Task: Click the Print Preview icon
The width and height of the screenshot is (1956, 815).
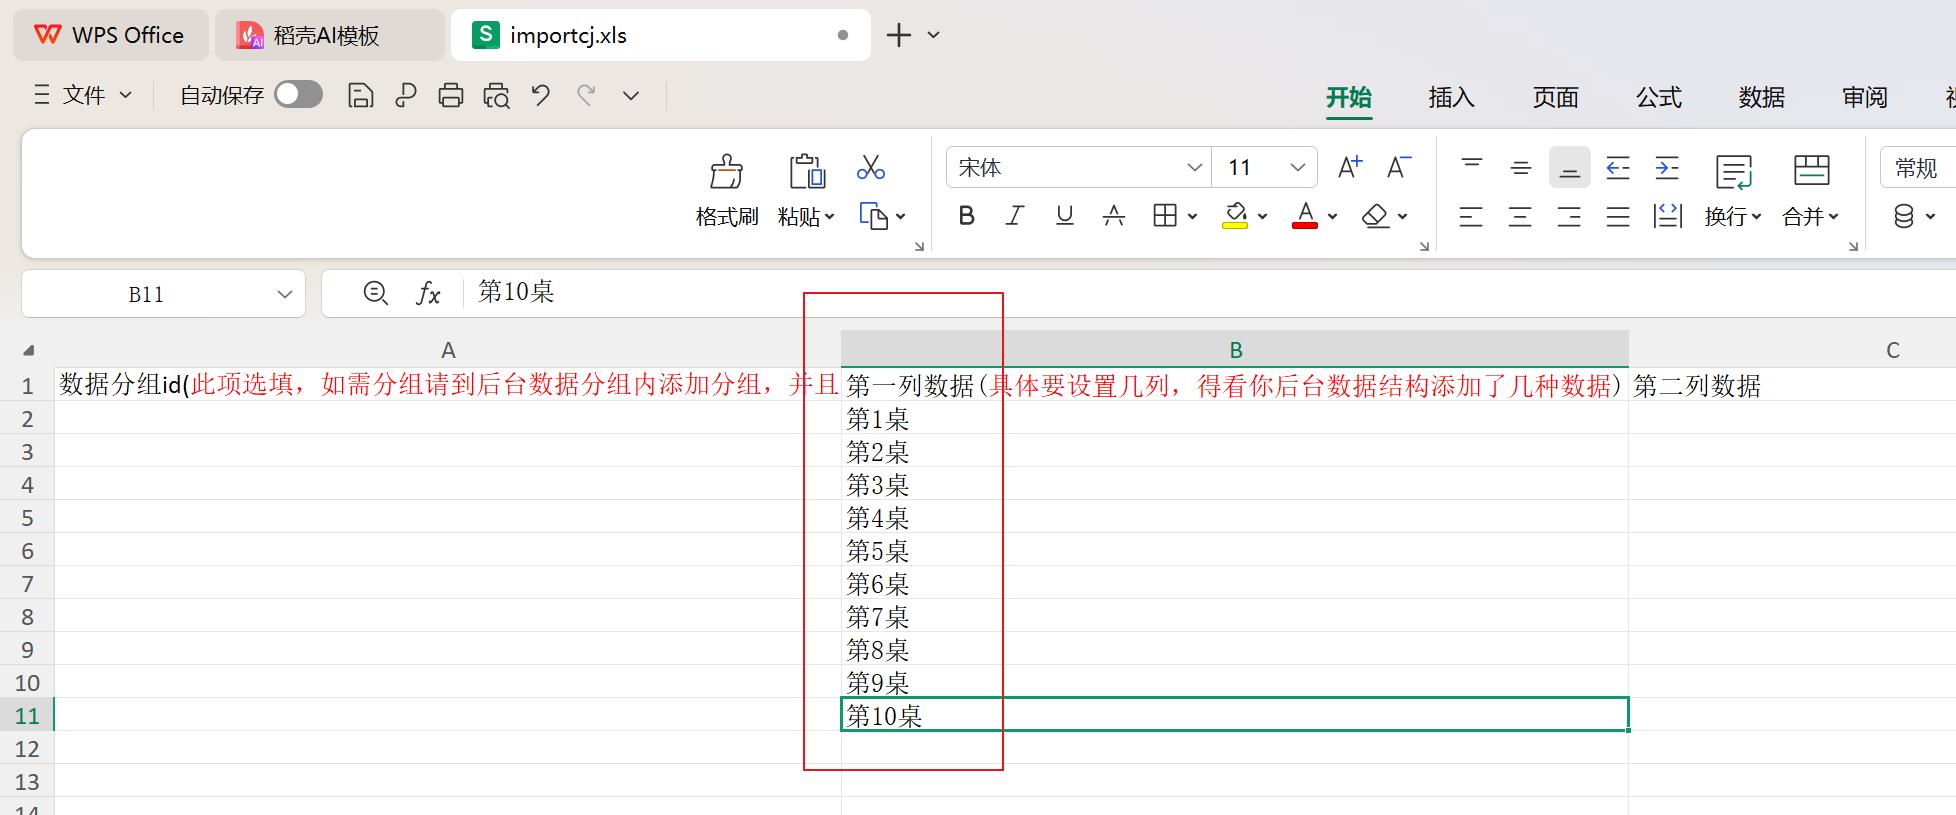Action: (x=496, y=95)
